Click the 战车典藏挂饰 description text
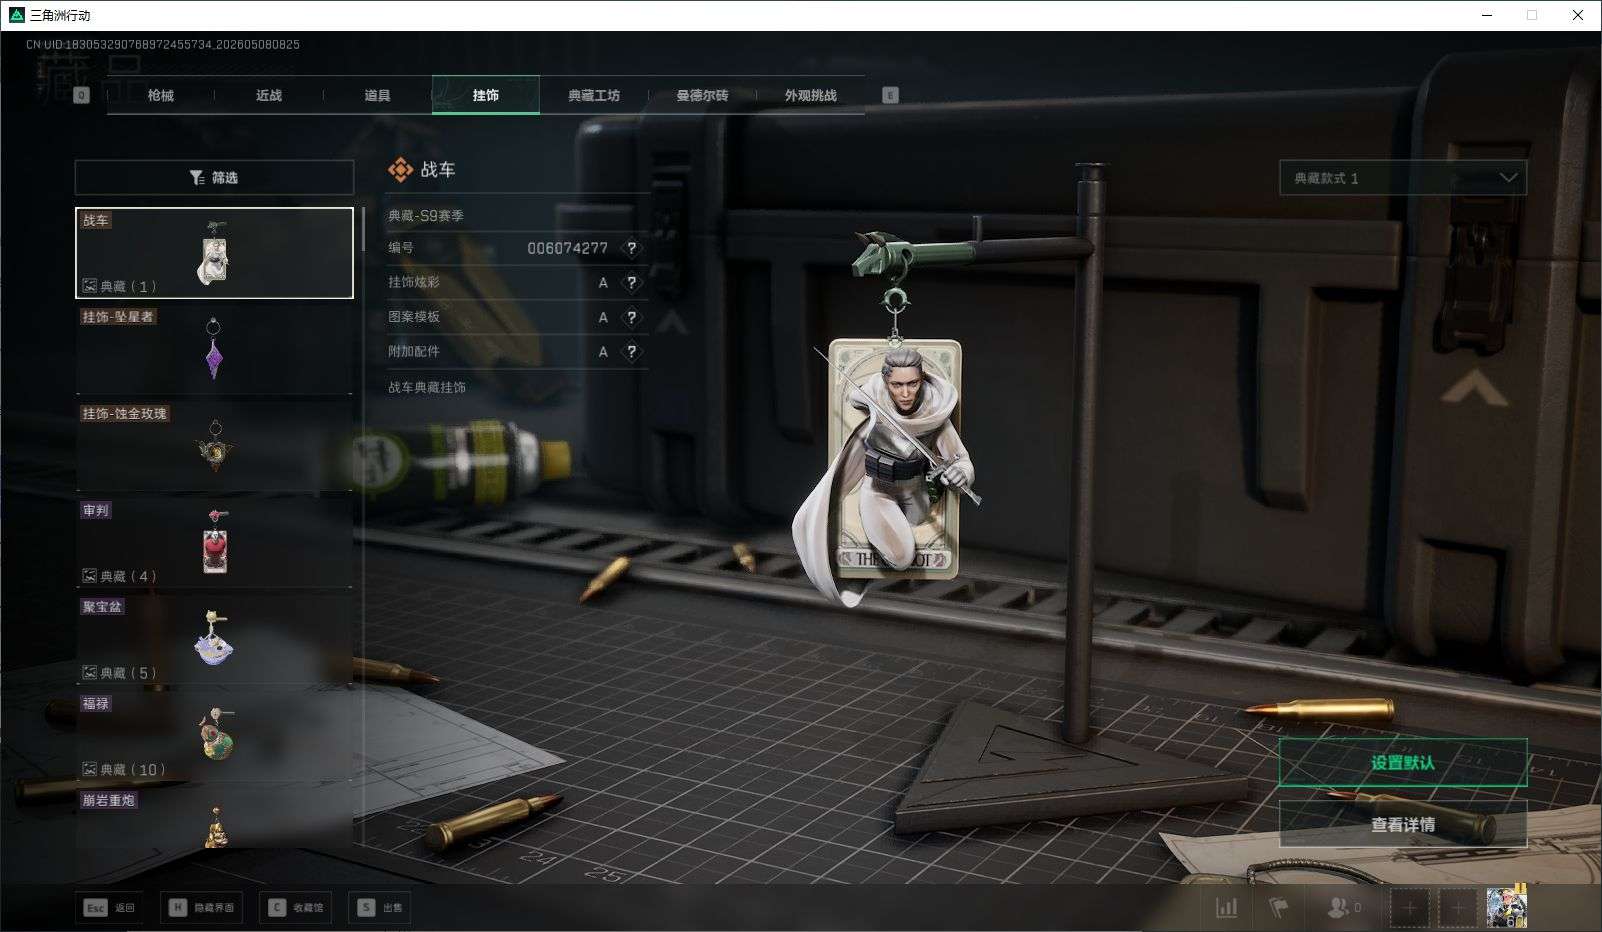 tap(427, 387)
